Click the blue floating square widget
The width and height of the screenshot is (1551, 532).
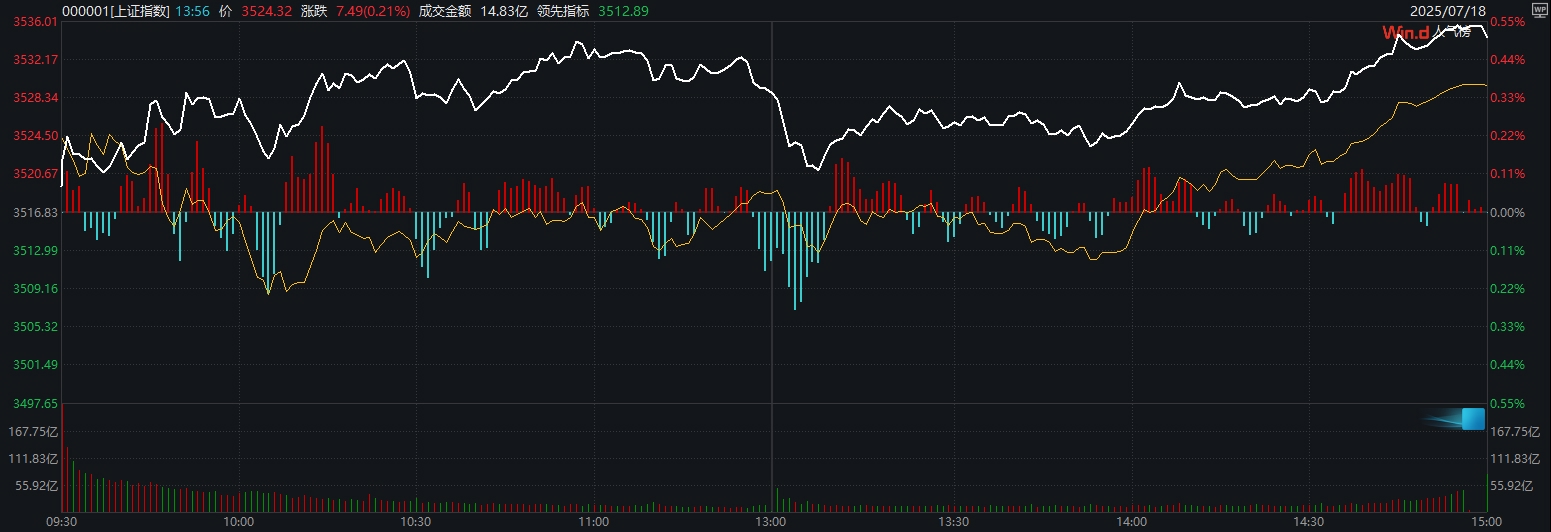pyautogui.click(x=1472, y=419)
